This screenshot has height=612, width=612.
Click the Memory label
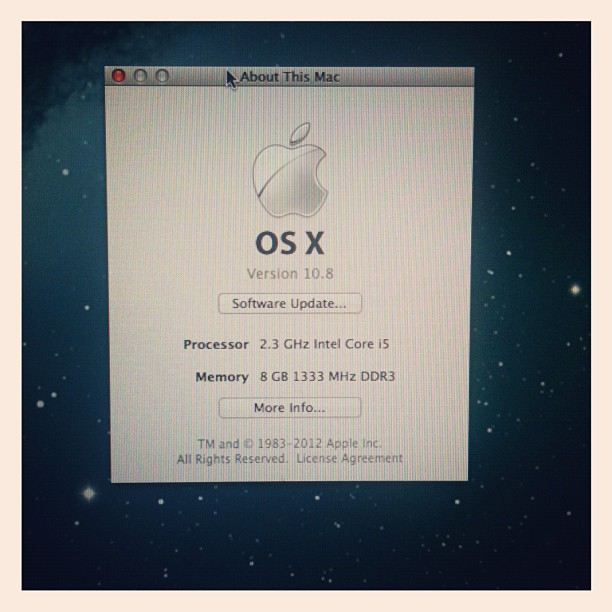pyautogui.click(x=222, y=377)
